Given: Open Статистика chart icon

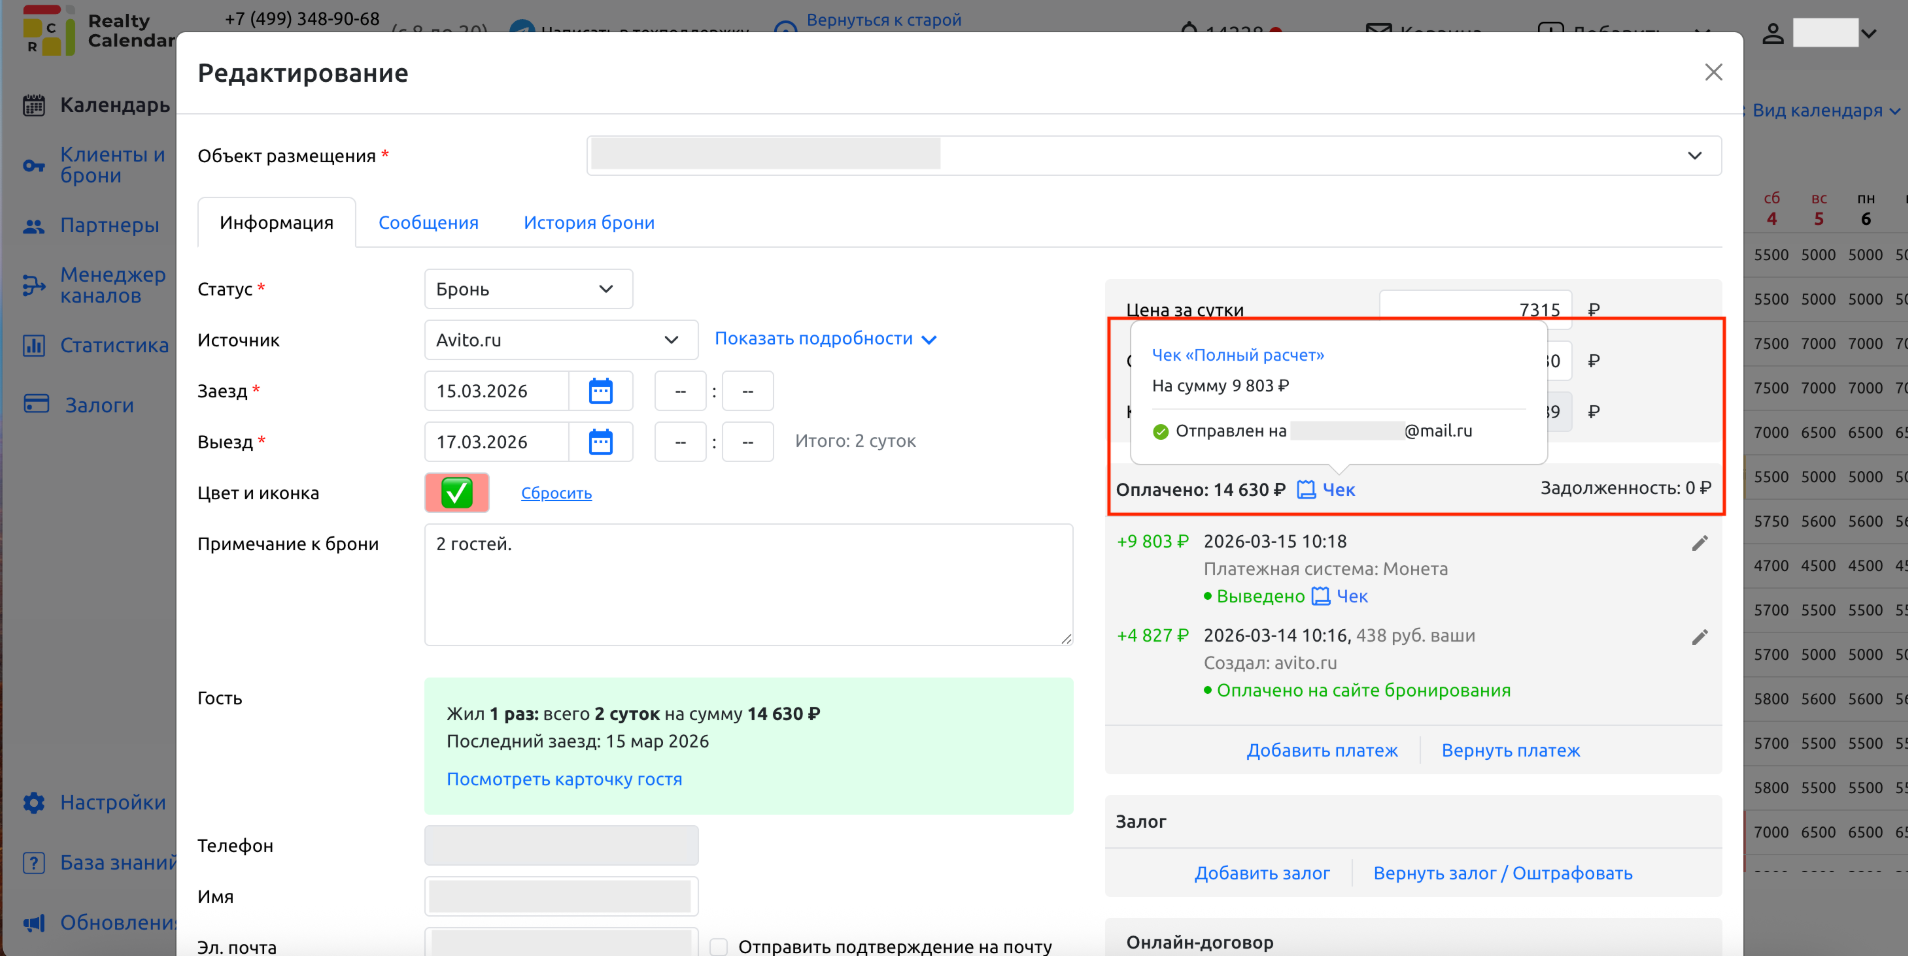Looking at the screenshot, I should [34, 346].
